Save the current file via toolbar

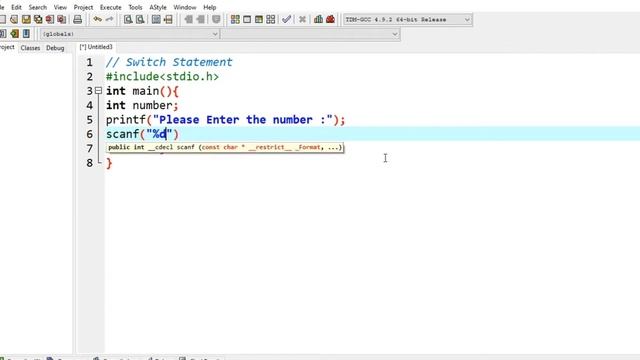coord(26,19)
